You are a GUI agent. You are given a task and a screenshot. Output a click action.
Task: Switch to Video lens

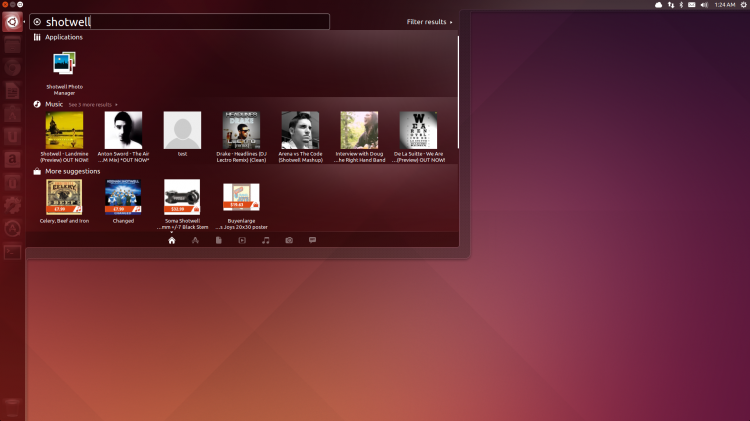coord(242,240)
